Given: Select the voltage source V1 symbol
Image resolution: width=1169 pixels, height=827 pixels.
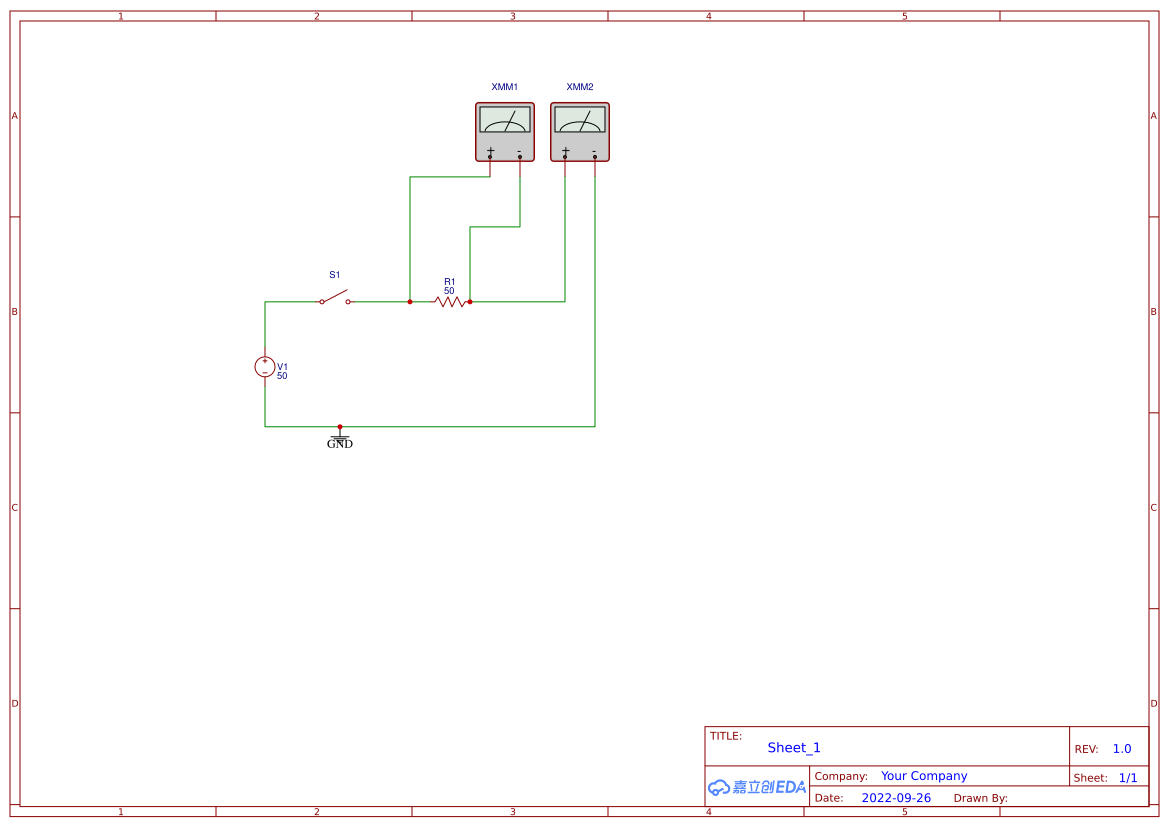Looking at the screenshot, I should point(264,366).
